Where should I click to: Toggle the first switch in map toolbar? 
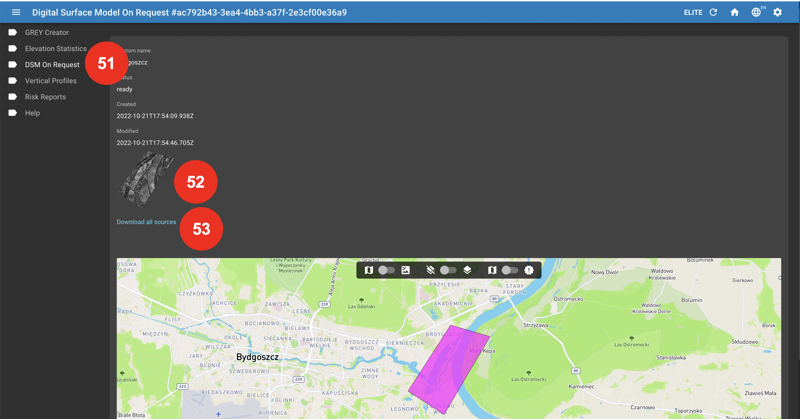[x=386, y=270]
